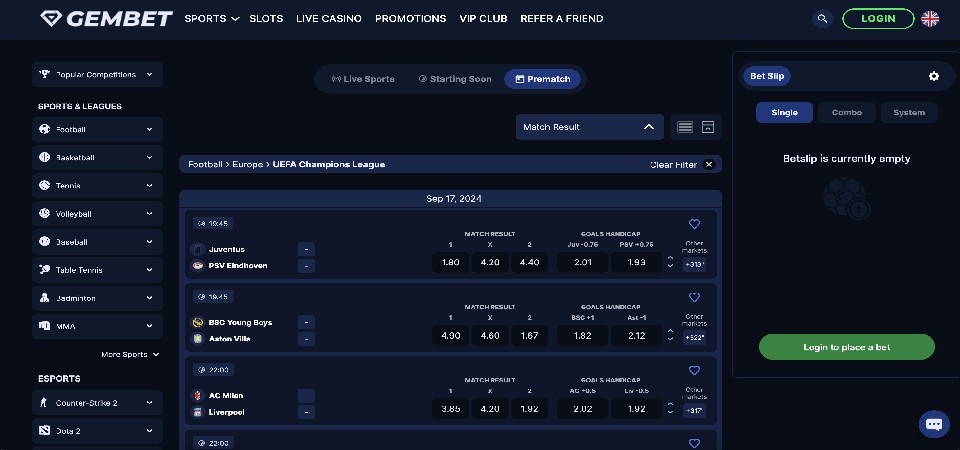
Task: Pick PSV Eindhoven win odds 4.40
Action: coord(530,262)
